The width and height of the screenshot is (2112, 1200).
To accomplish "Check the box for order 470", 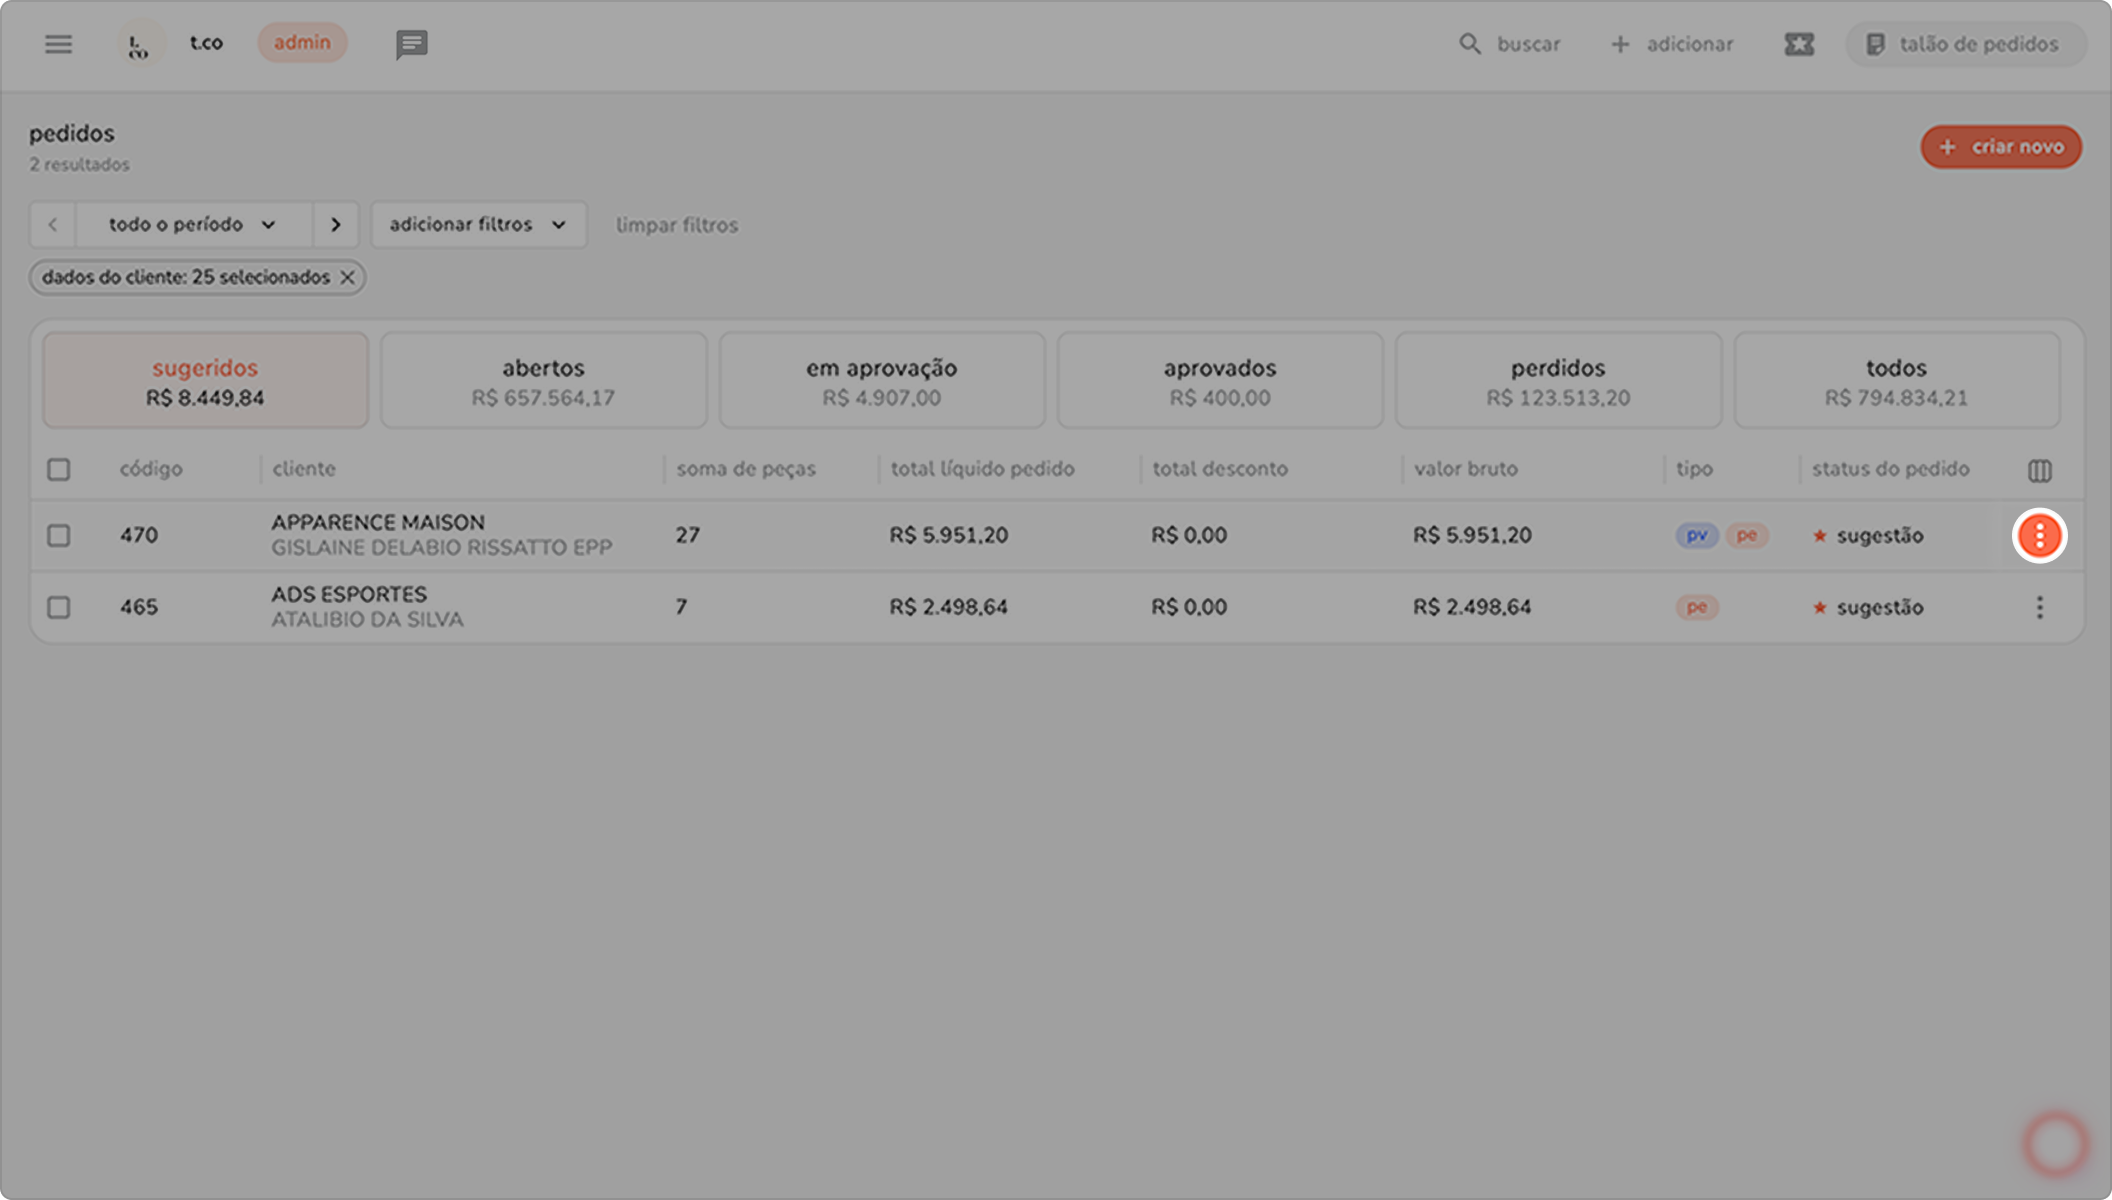I will [x=59, y=536].
